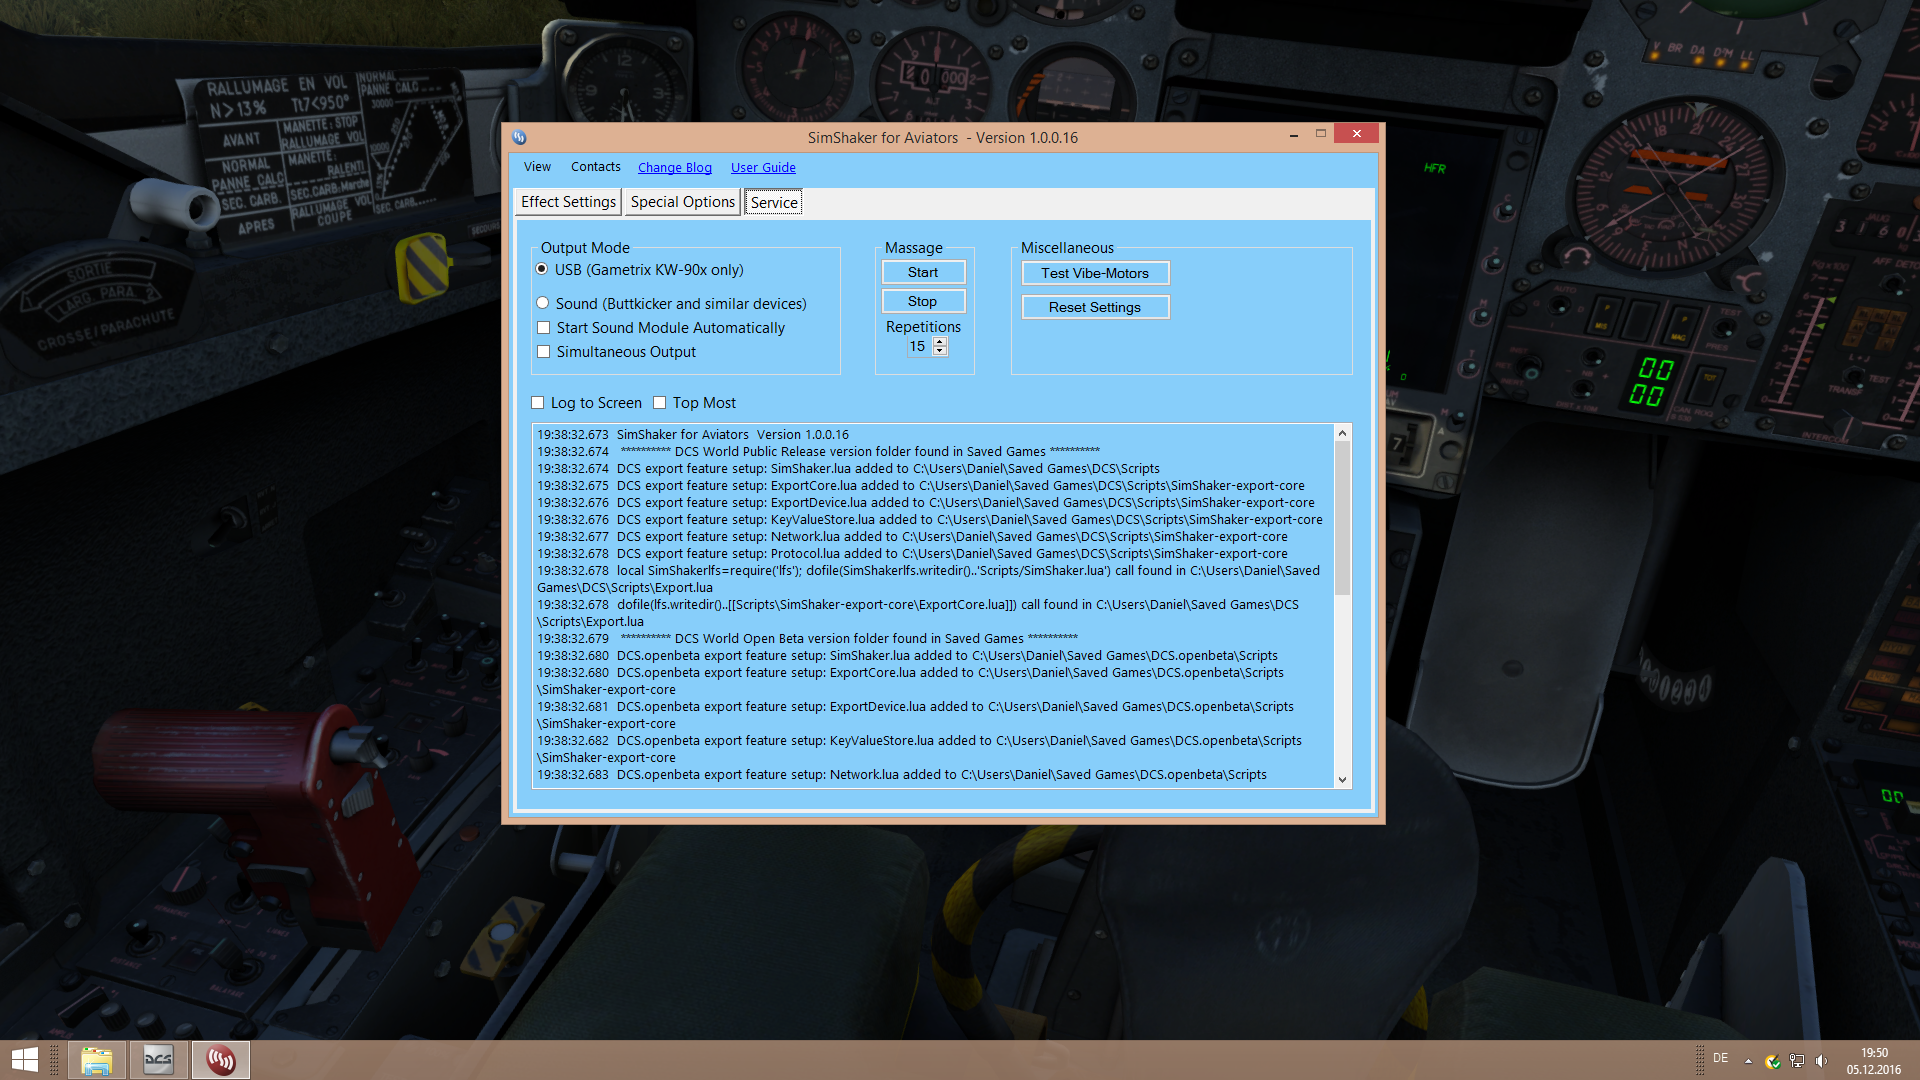The width and height of the screenshot is (1920, 1080).
Task: Click the log scrollbar thumb
Action: (1342, 518)
